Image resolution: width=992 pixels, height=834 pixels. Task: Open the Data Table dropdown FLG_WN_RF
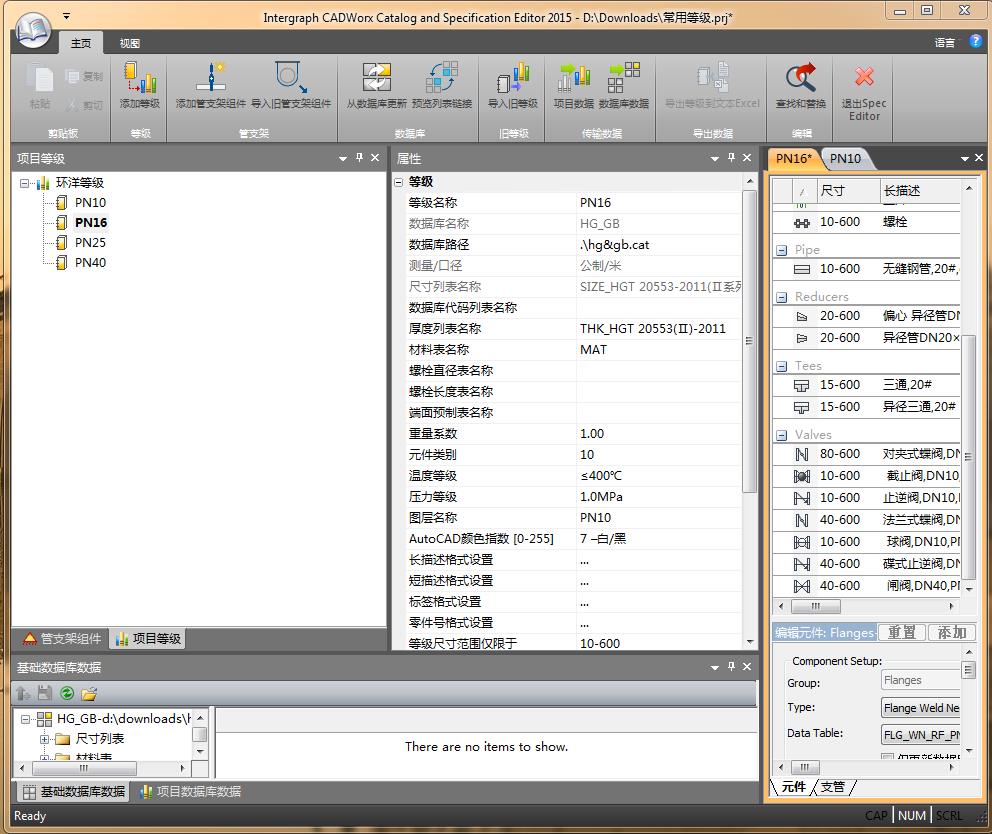click(x=921, y=735)
